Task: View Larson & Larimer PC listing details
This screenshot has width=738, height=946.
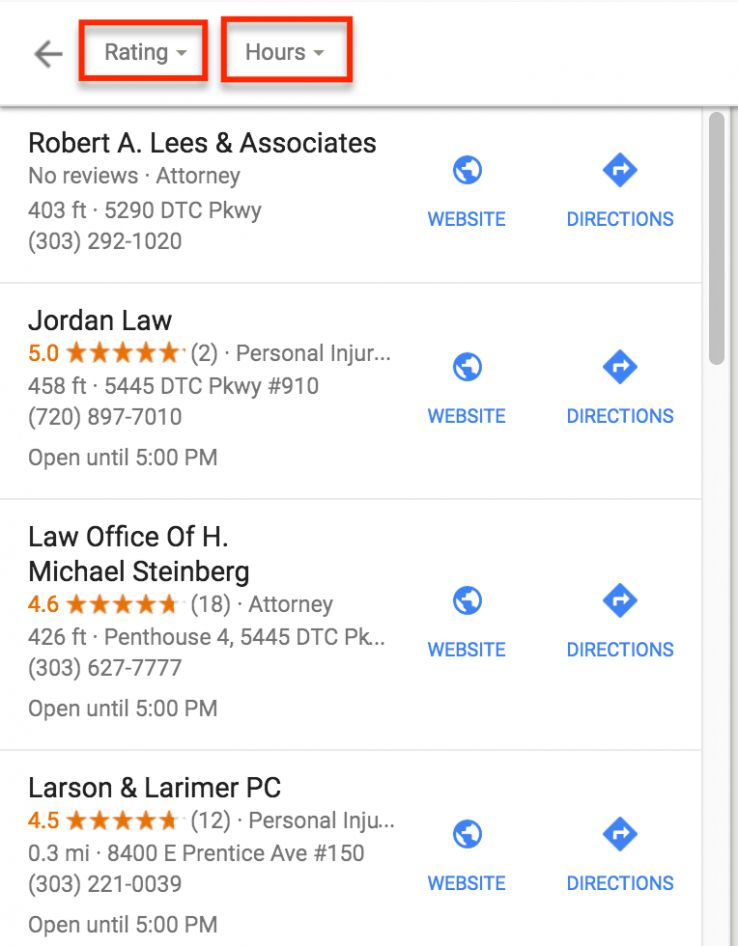Action: [155, 787]
